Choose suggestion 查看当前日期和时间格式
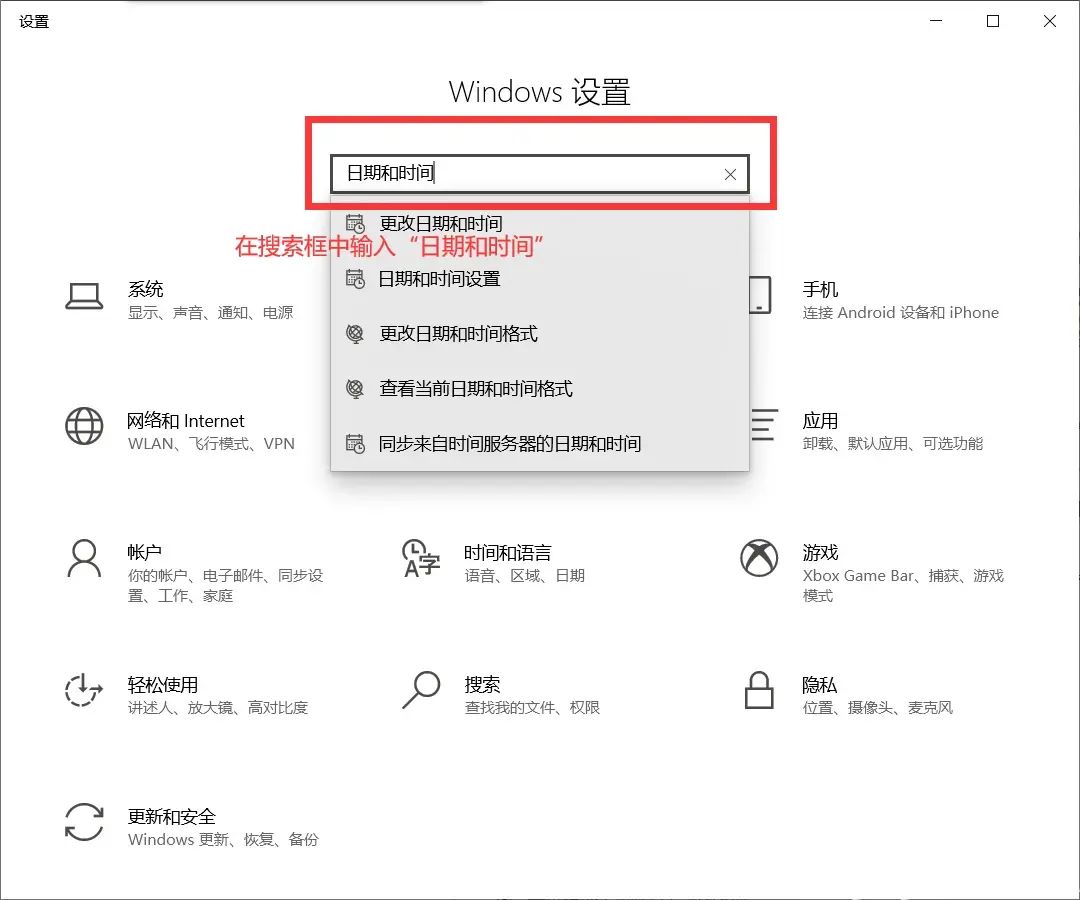 (x=539, y=389)
